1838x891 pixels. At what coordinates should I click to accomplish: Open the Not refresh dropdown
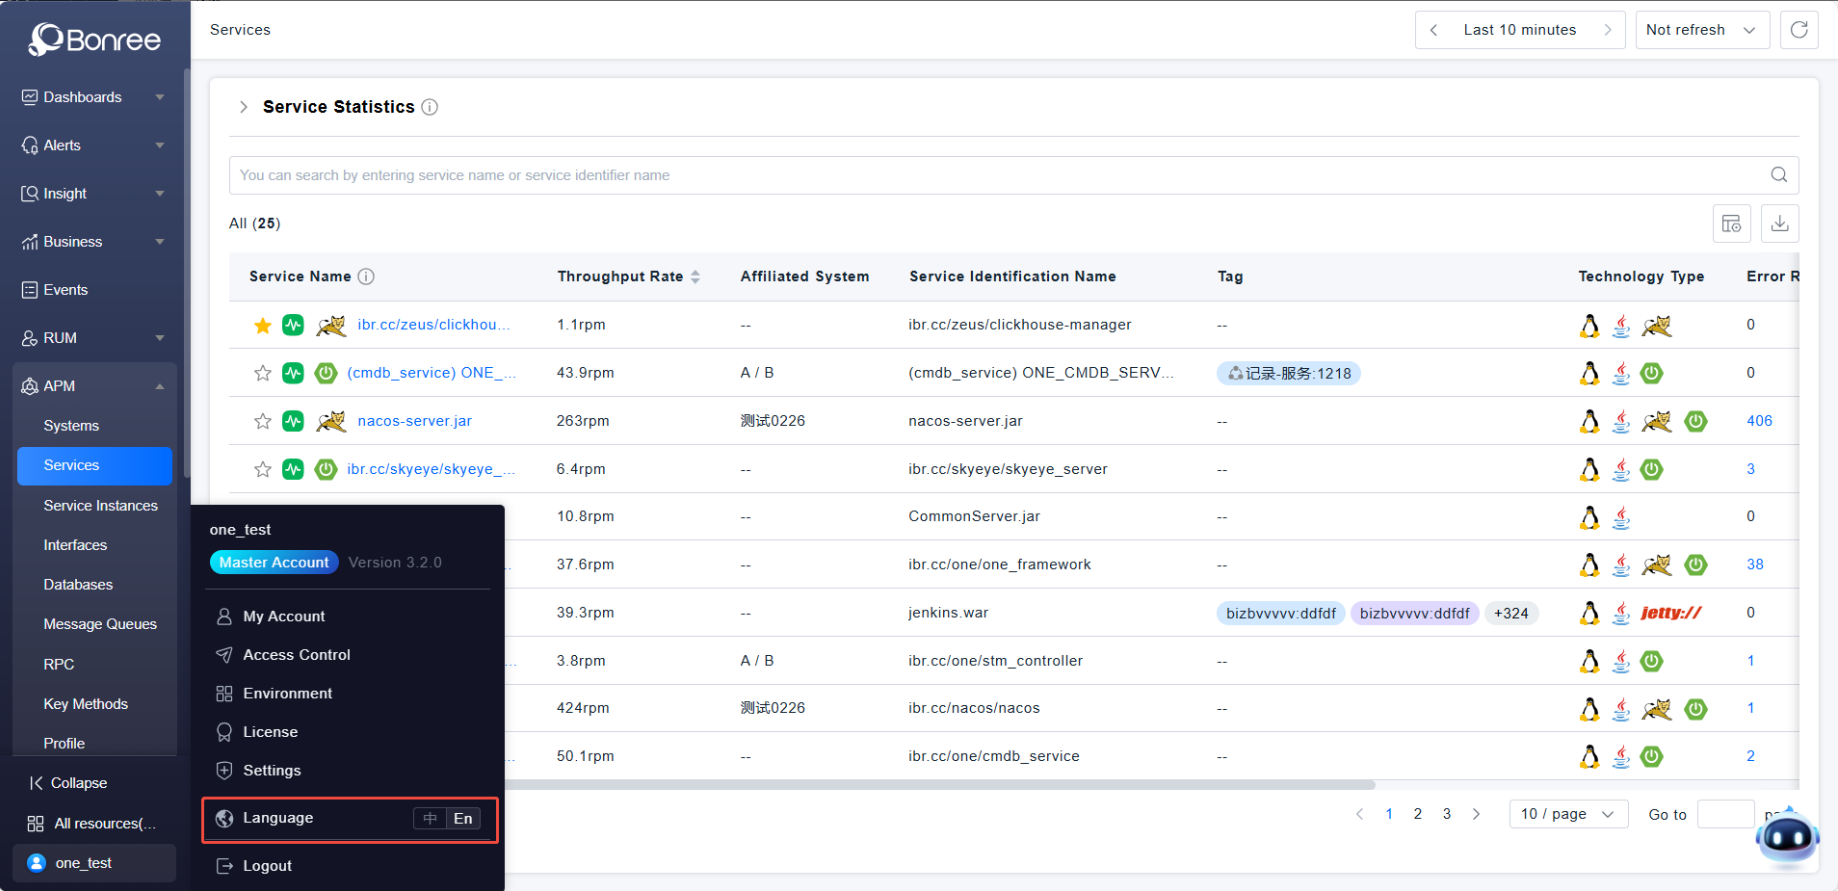(1700, 30)
